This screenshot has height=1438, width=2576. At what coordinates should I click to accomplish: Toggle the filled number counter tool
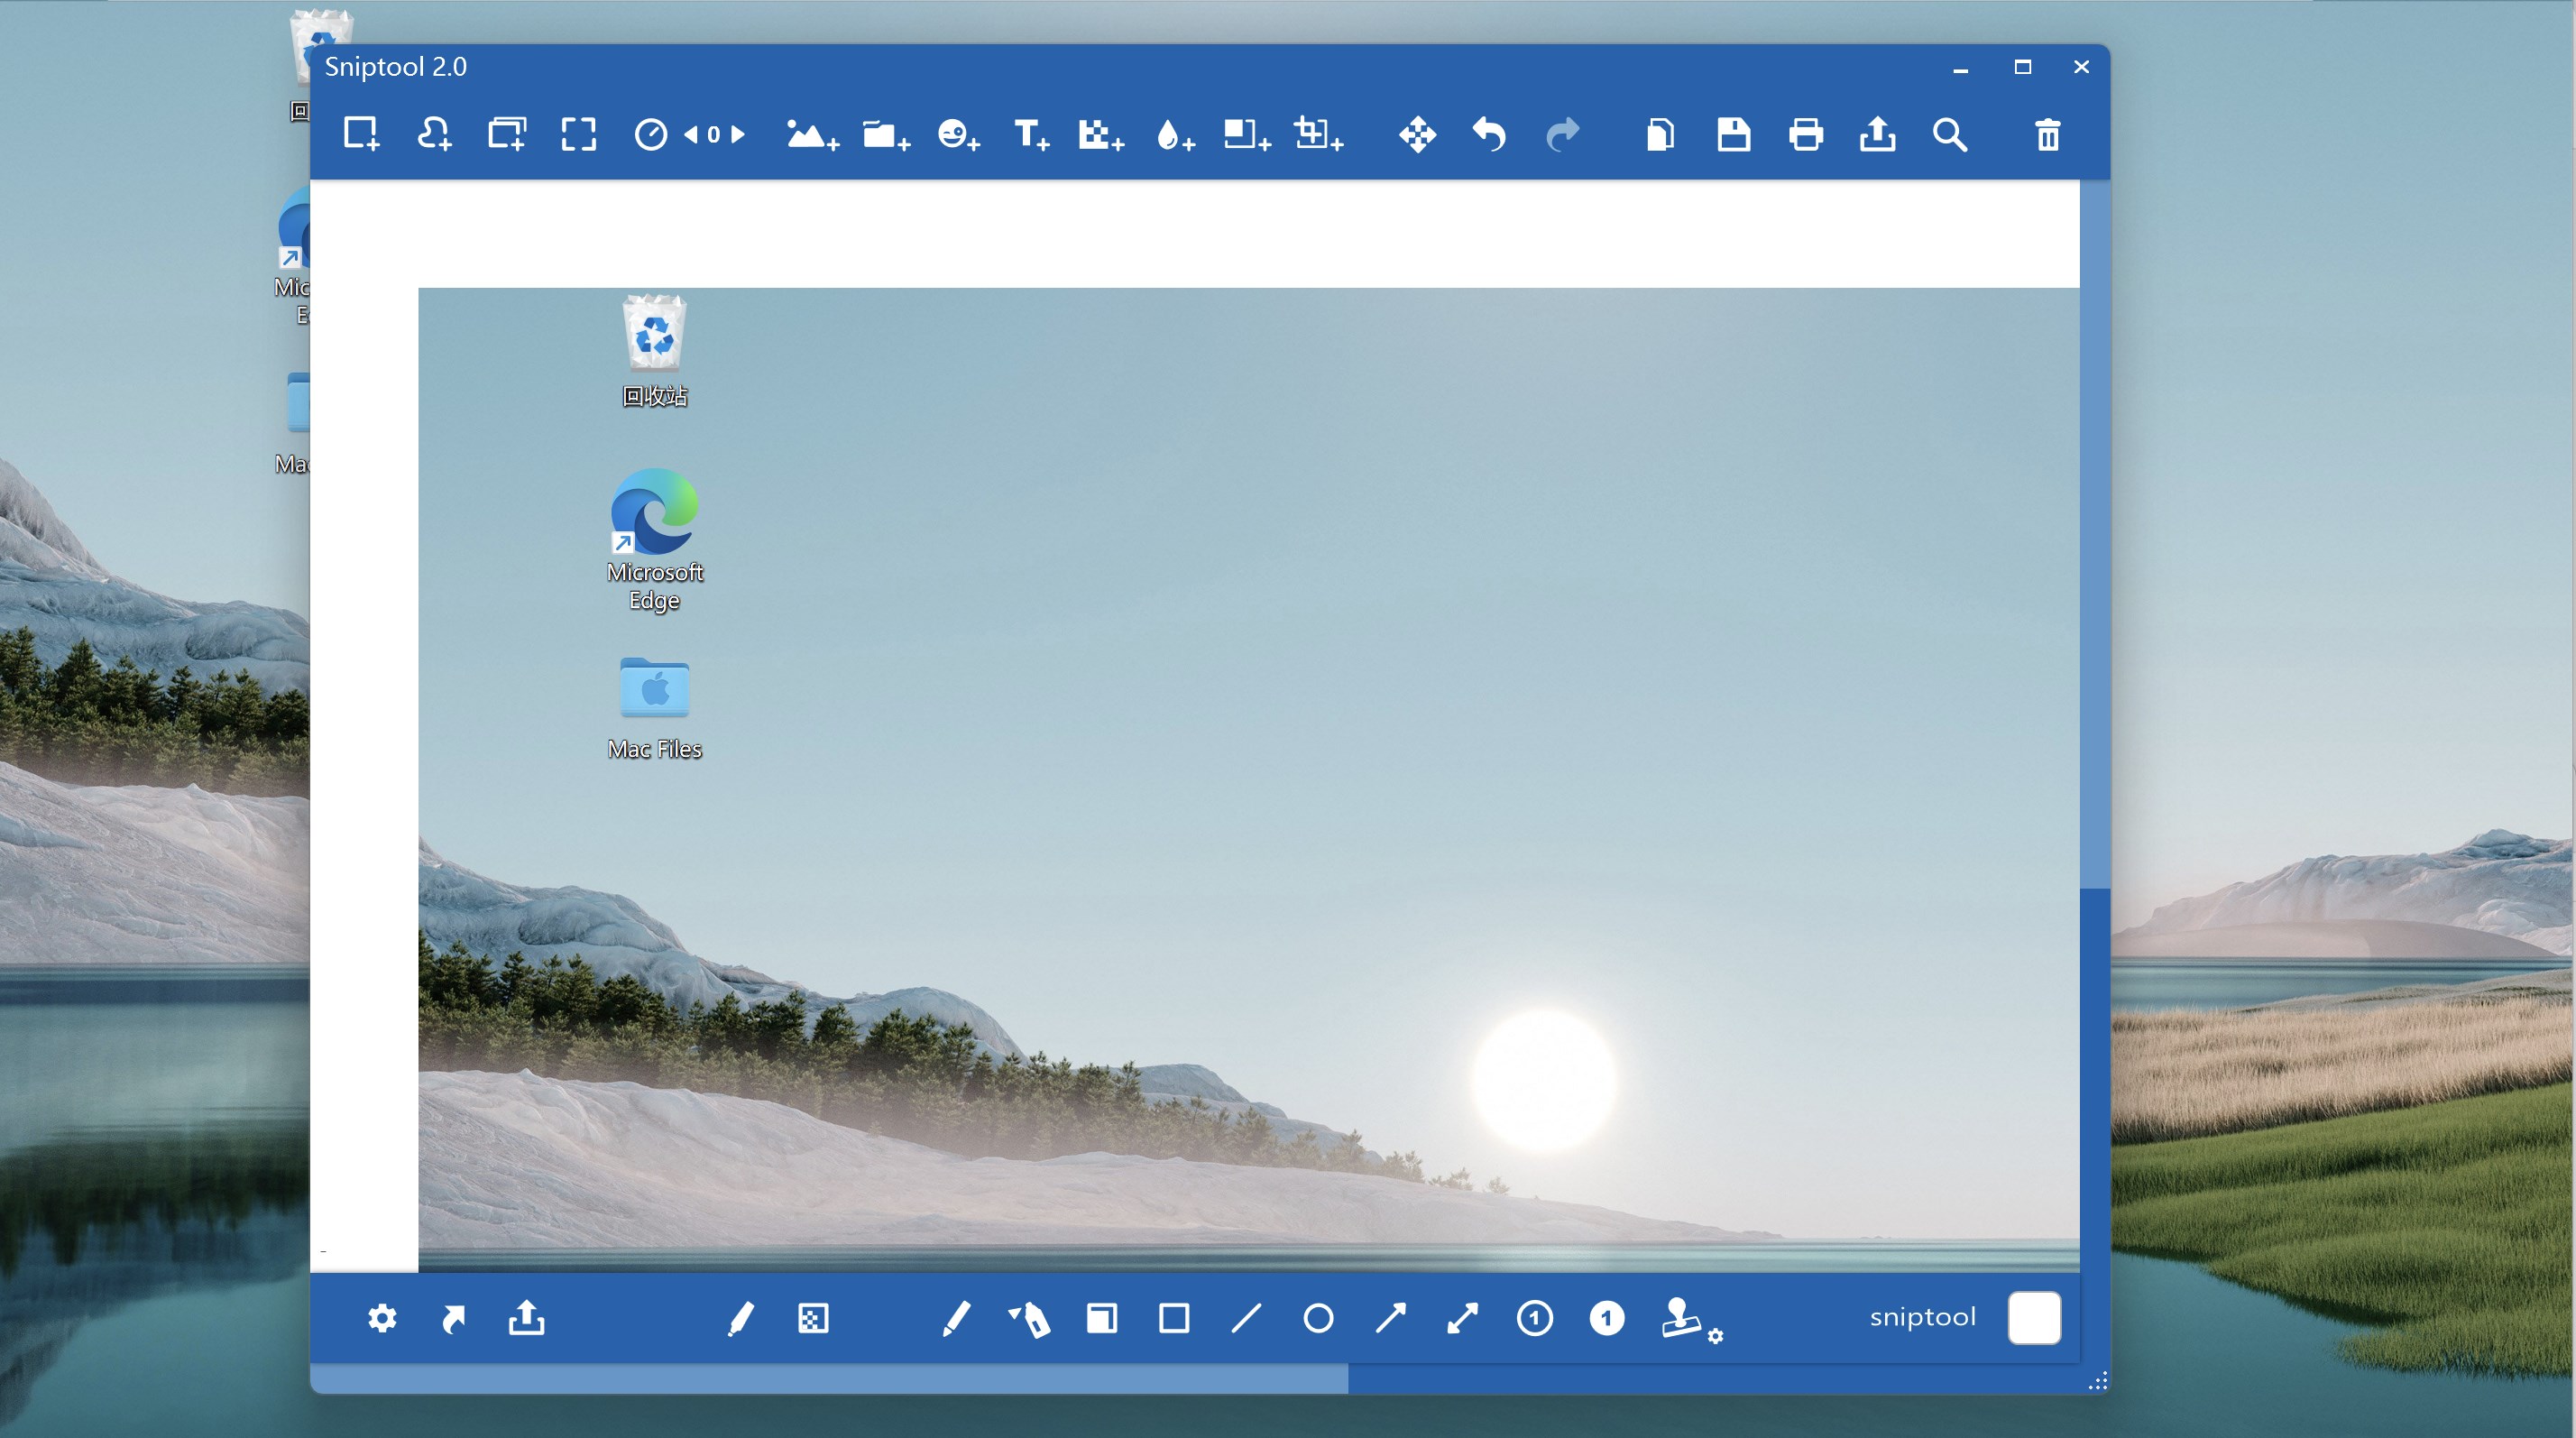tap(1606, 1318)
